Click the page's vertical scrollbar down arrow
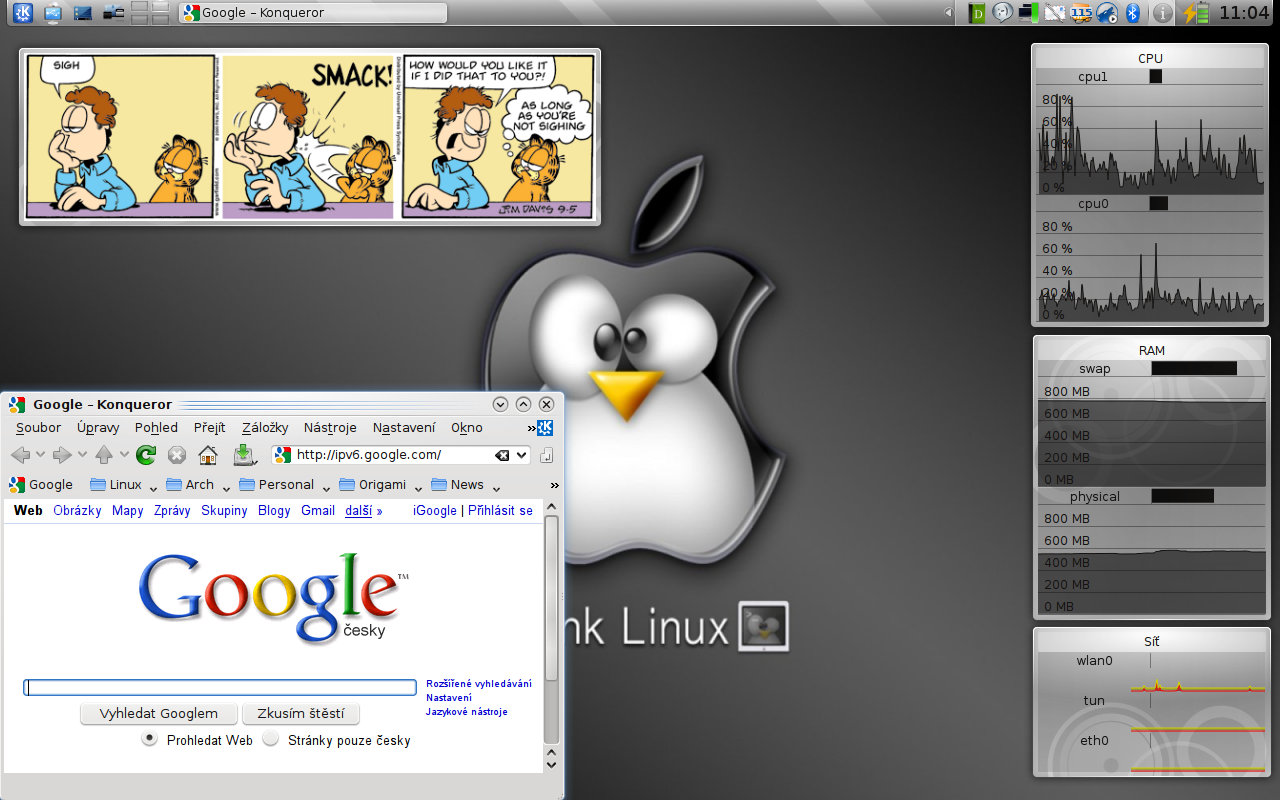The width and height of the screenshot is (1280, 800). coord(551,764)
